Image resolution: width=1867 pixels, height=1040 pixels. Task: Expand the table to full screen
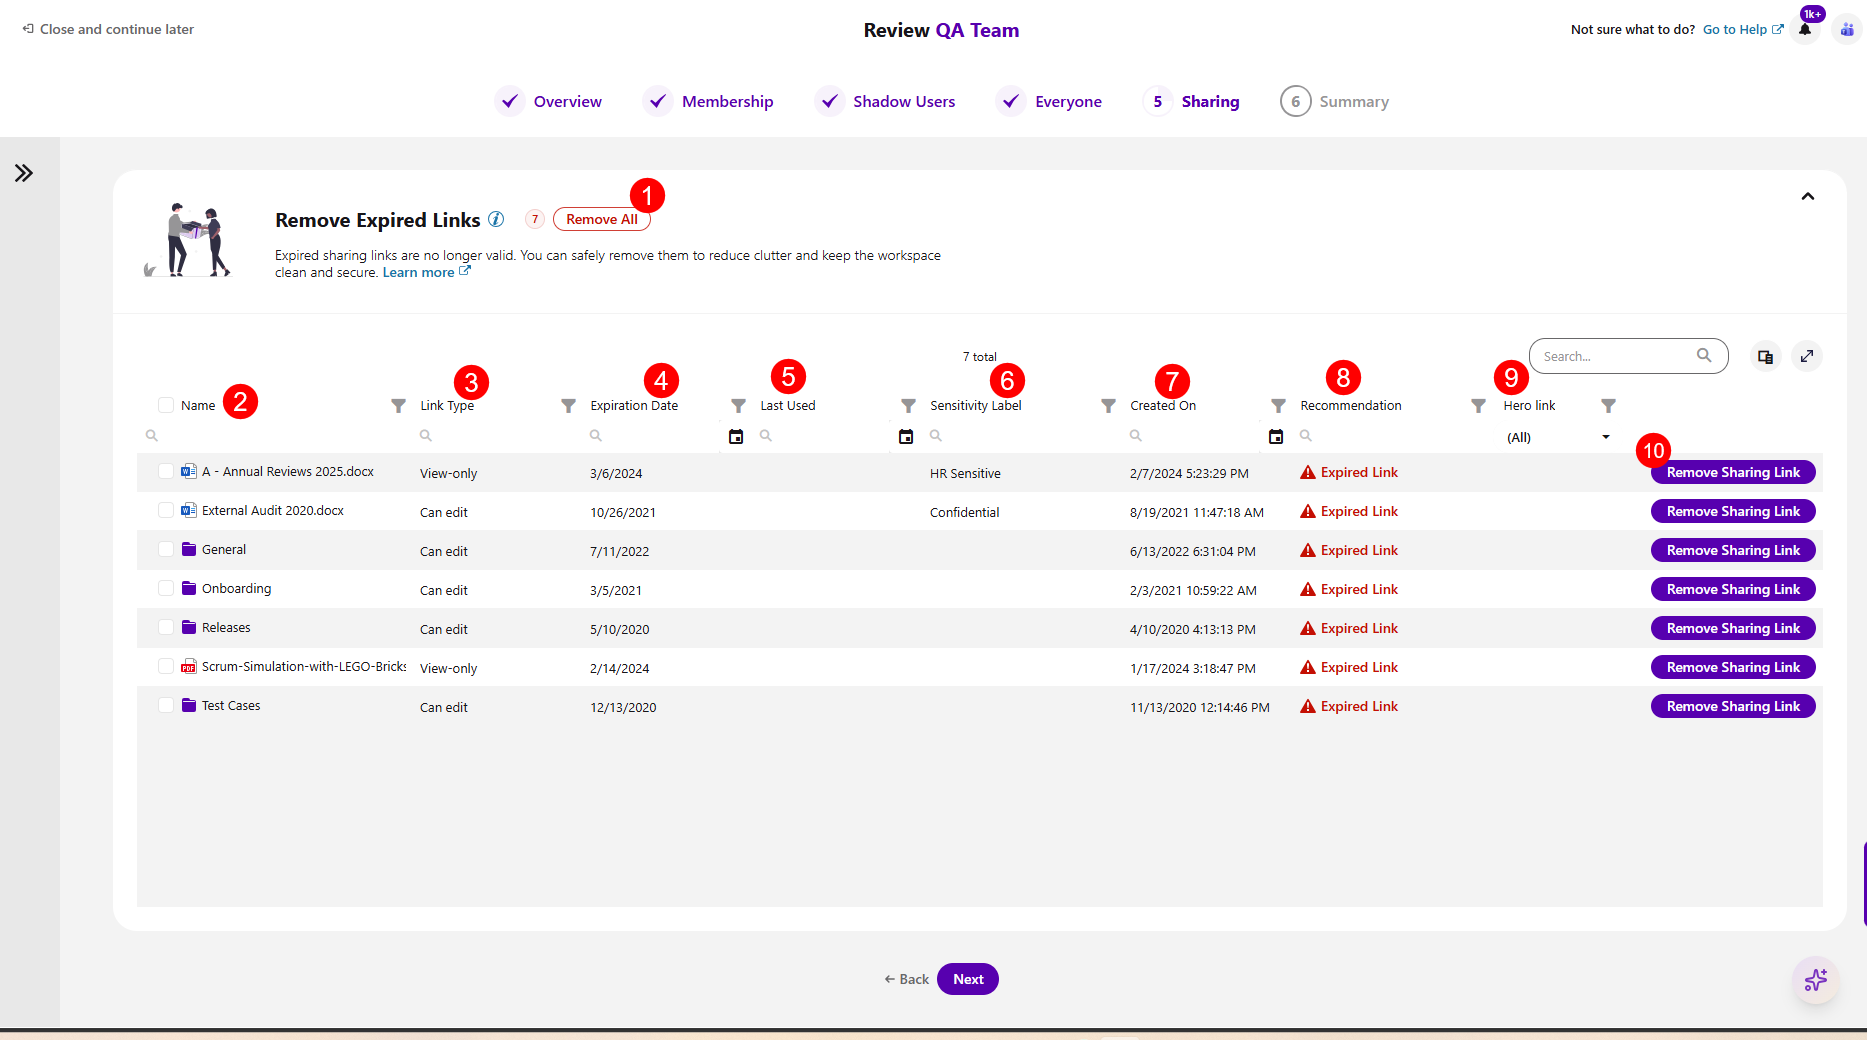tap(1807, 356)
